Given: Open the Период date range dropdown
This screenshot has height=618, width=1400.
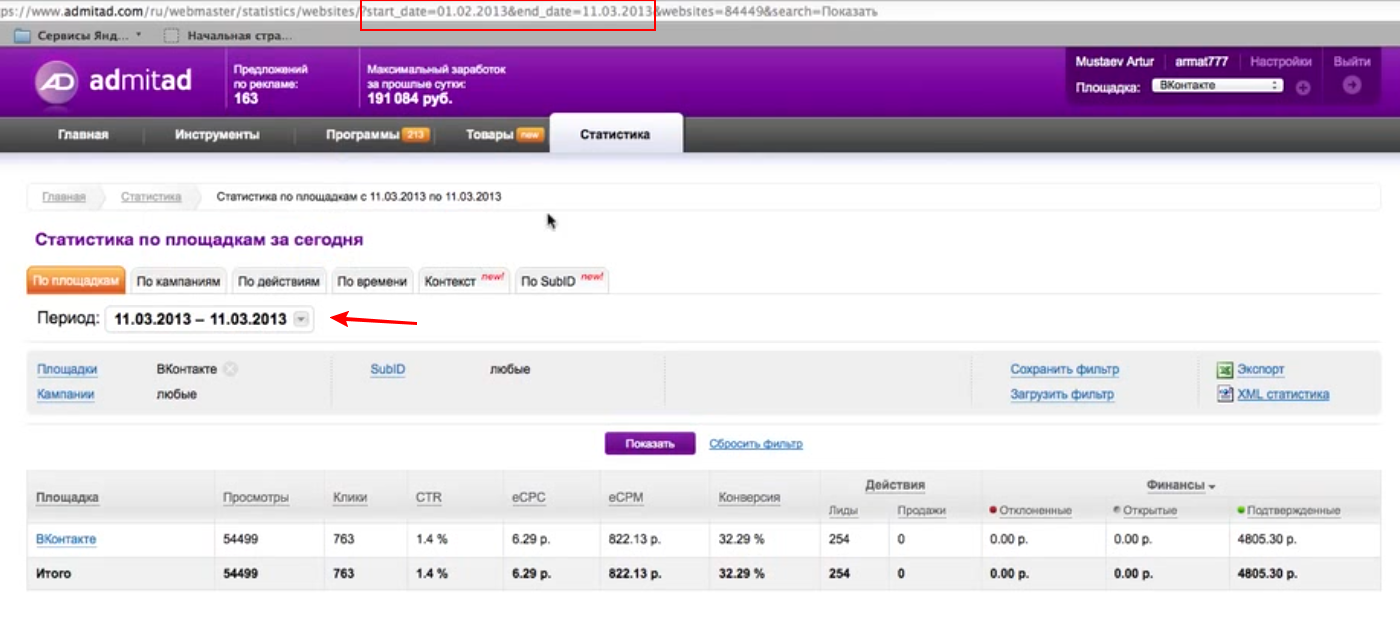Looking at the screenshot, I should [209, 320].
